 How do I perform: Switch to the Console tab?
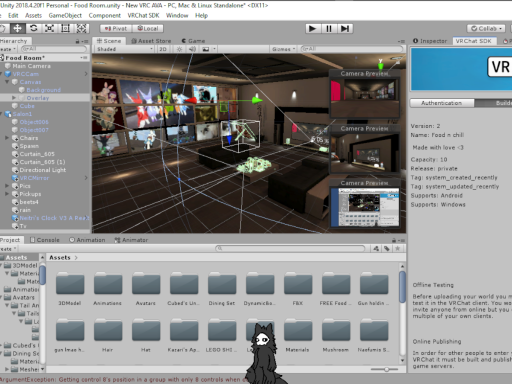click(45, 240)
